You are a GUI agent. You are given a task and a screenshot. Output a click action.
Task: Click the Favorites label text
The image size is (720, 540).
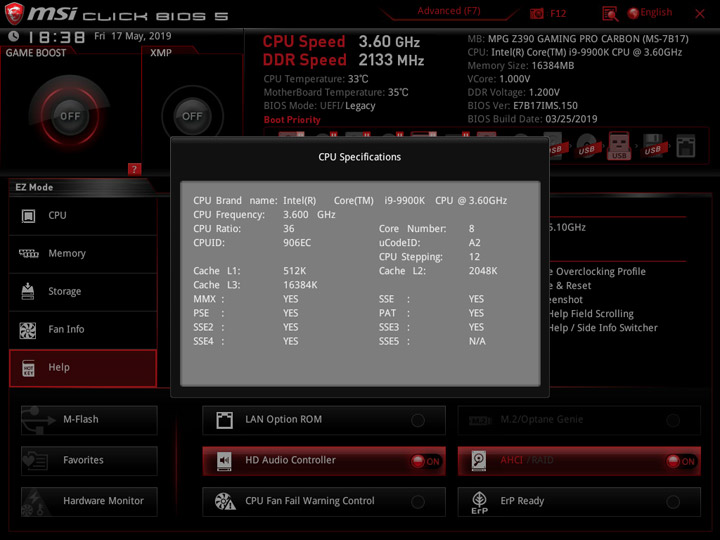coord(83,460)
